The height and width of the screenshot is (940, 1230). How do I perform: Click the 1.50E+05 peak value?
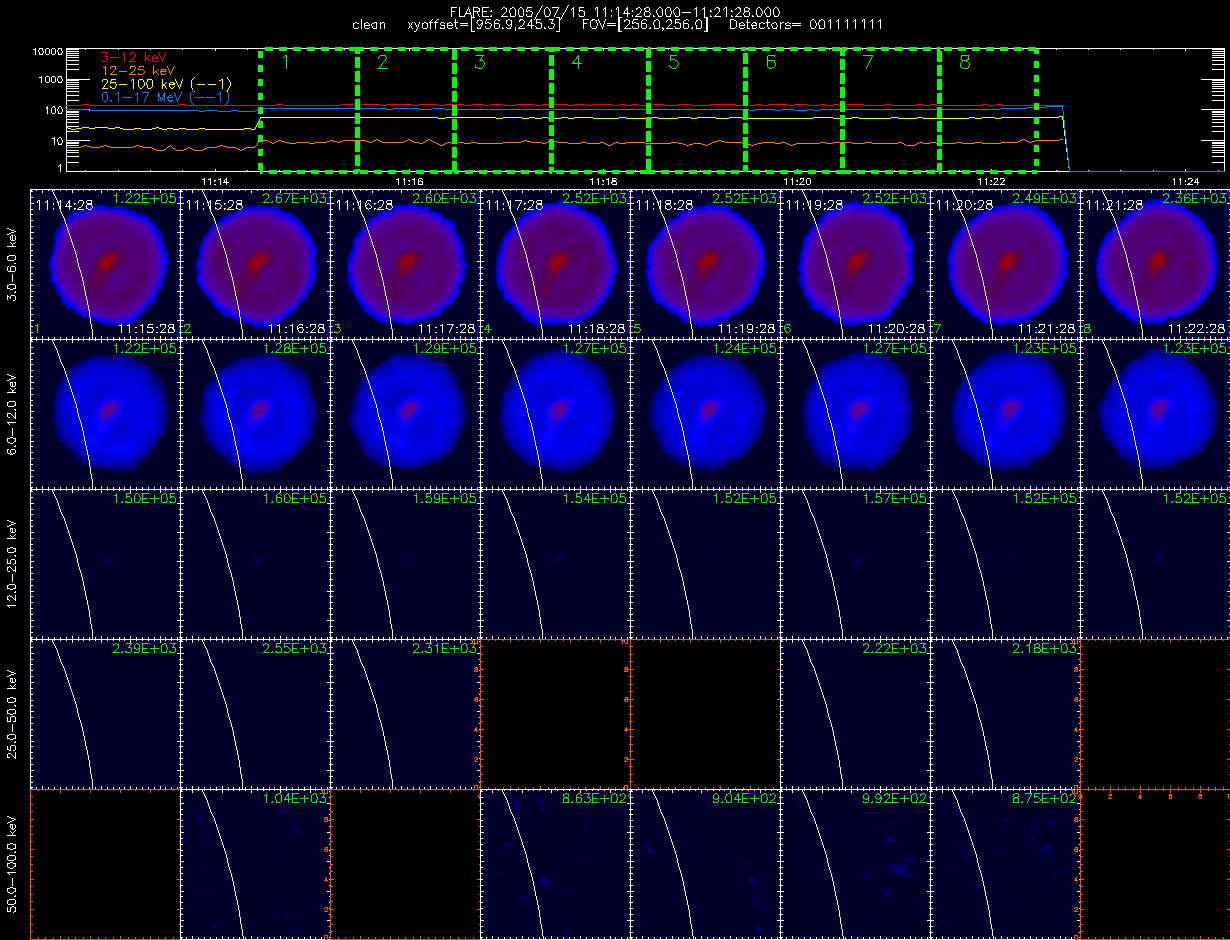pyautogui.click(x=145, y=498)
